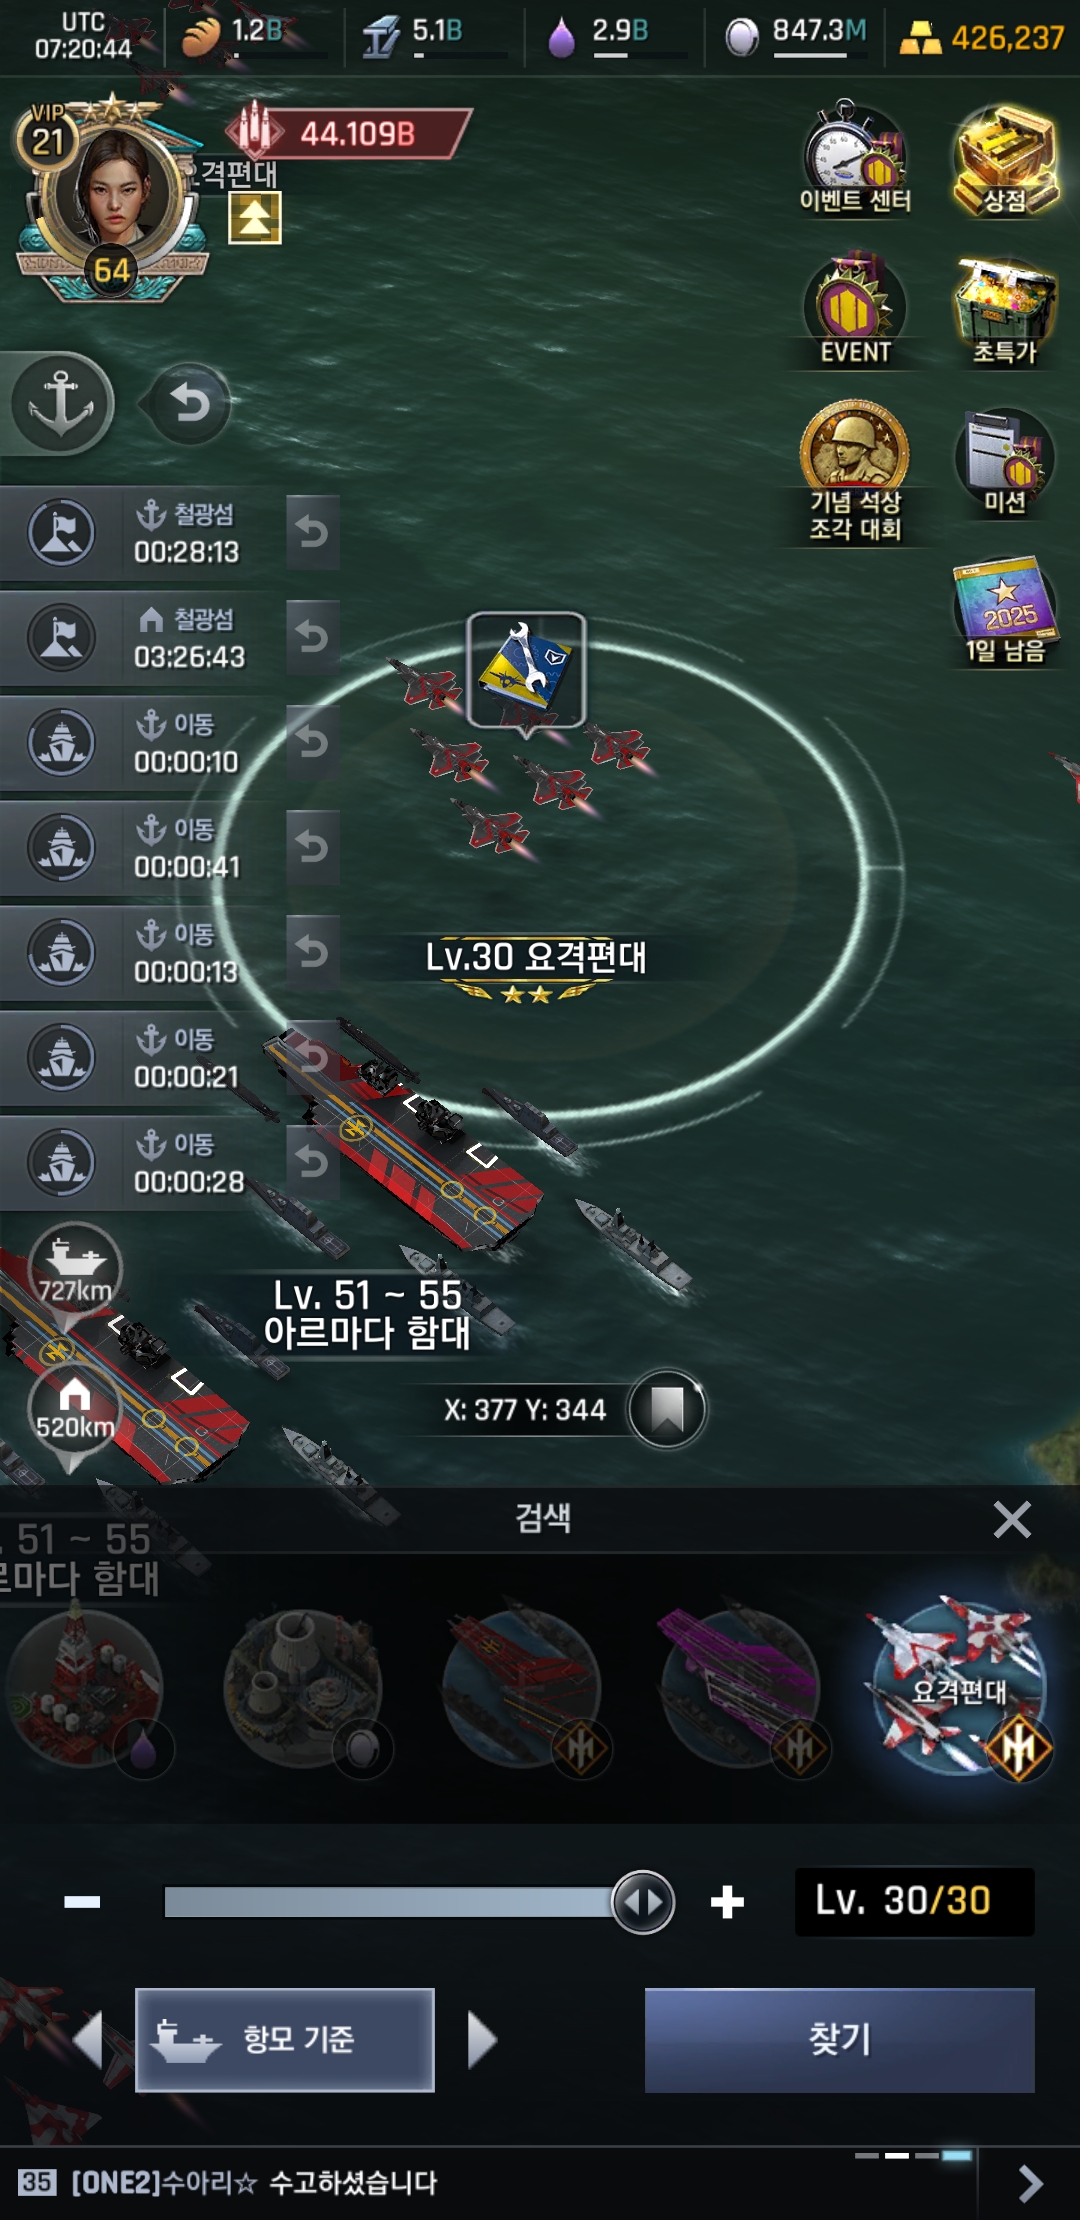Switch to previous search criterion with left arrow
The width and height of the screenshot is (1080, 2220).
pyautogui.click(x=88, y=2040)
